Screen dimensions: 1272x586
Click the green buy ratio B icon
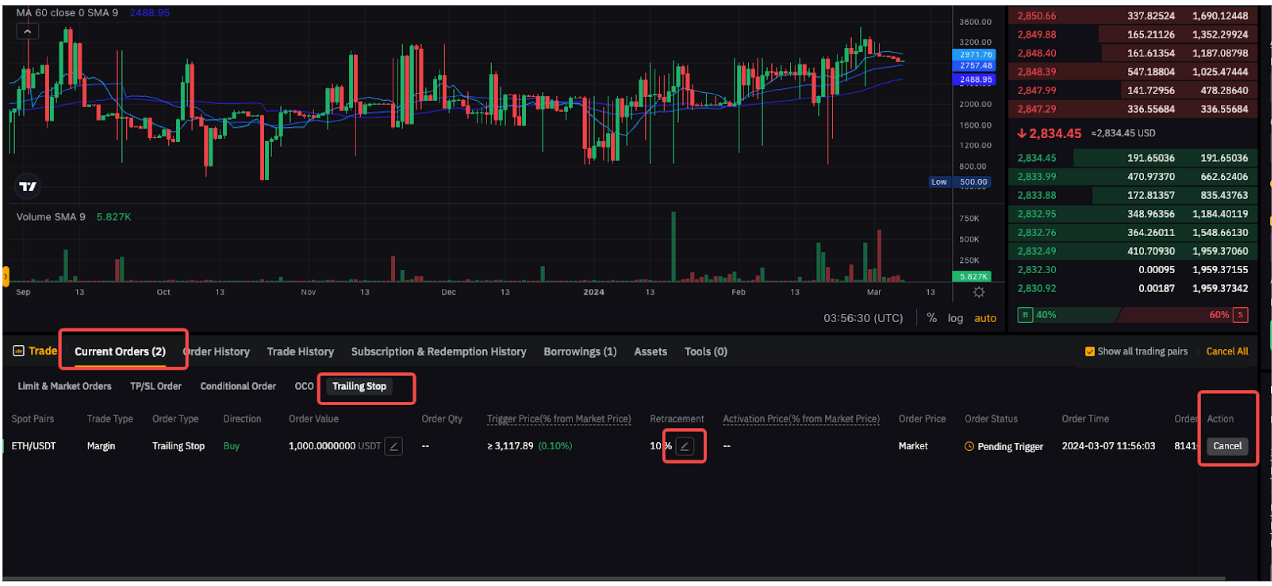point(1024,315)
